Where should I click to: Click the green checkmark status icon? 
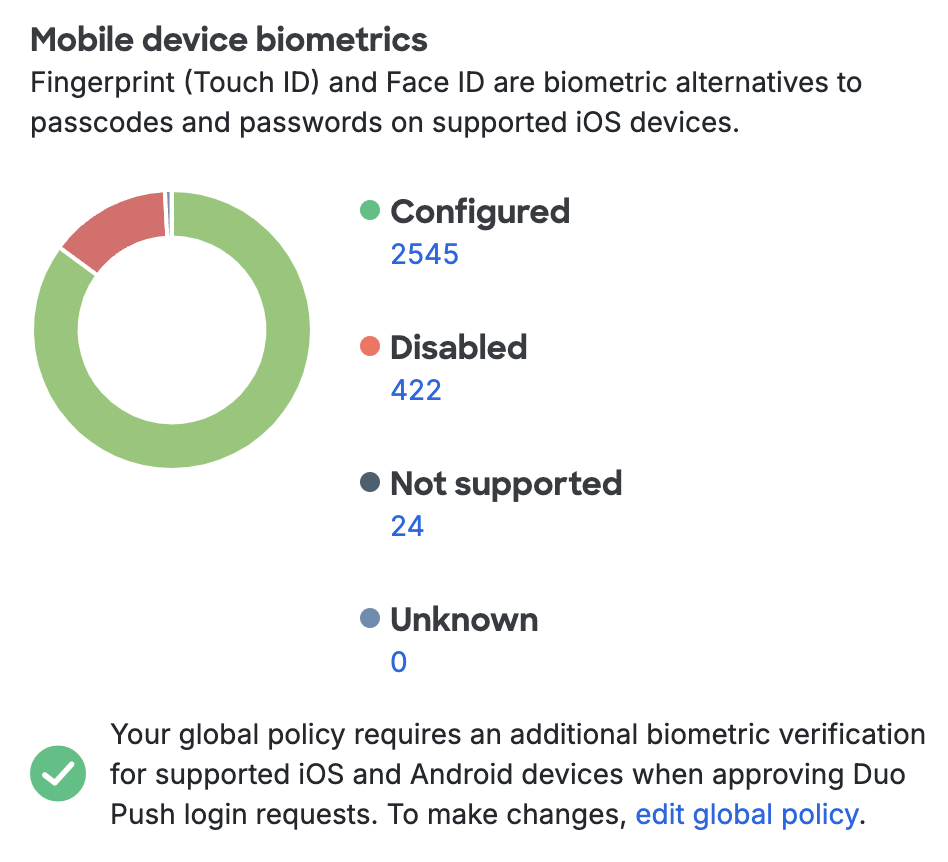pos(57,773)
